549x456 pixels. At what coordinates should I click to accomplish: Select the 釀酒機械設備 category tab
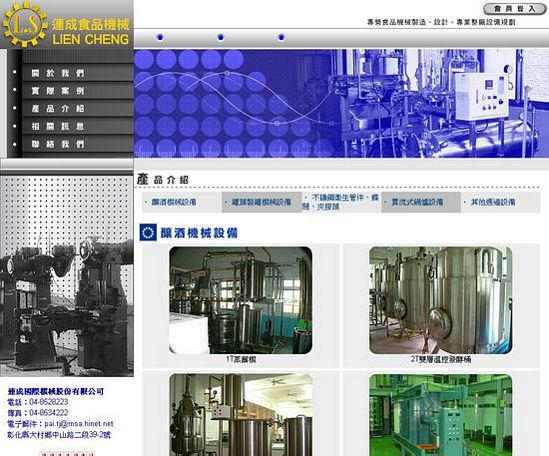[x=174, y=202]
